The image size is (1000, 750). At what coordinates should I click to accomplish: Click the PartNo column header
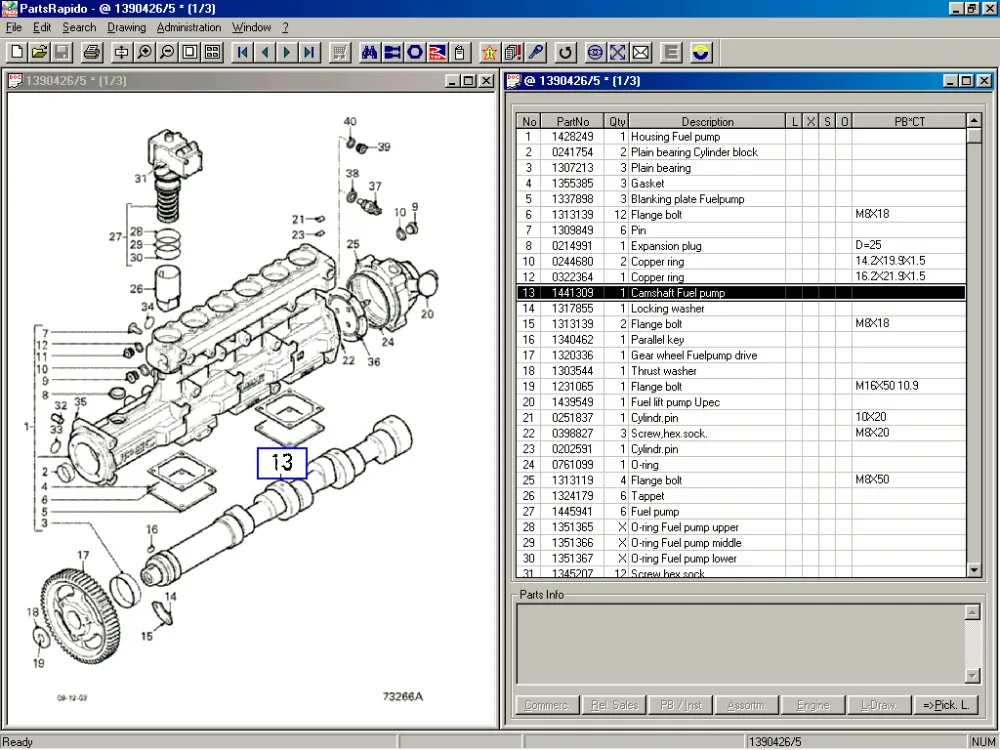[573, 122]
